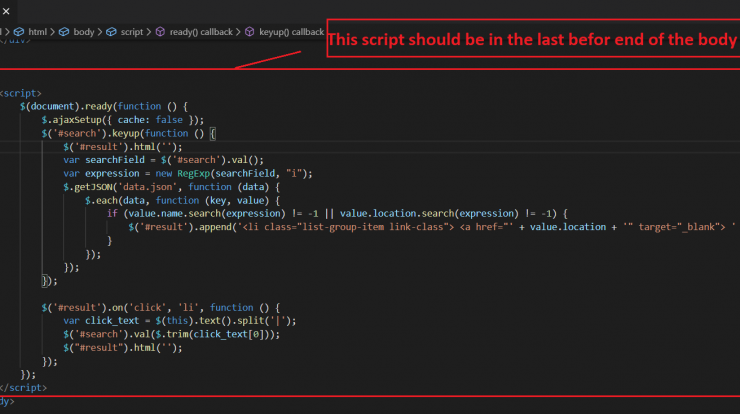Click the $('#search').keyup line

(129, 134)
